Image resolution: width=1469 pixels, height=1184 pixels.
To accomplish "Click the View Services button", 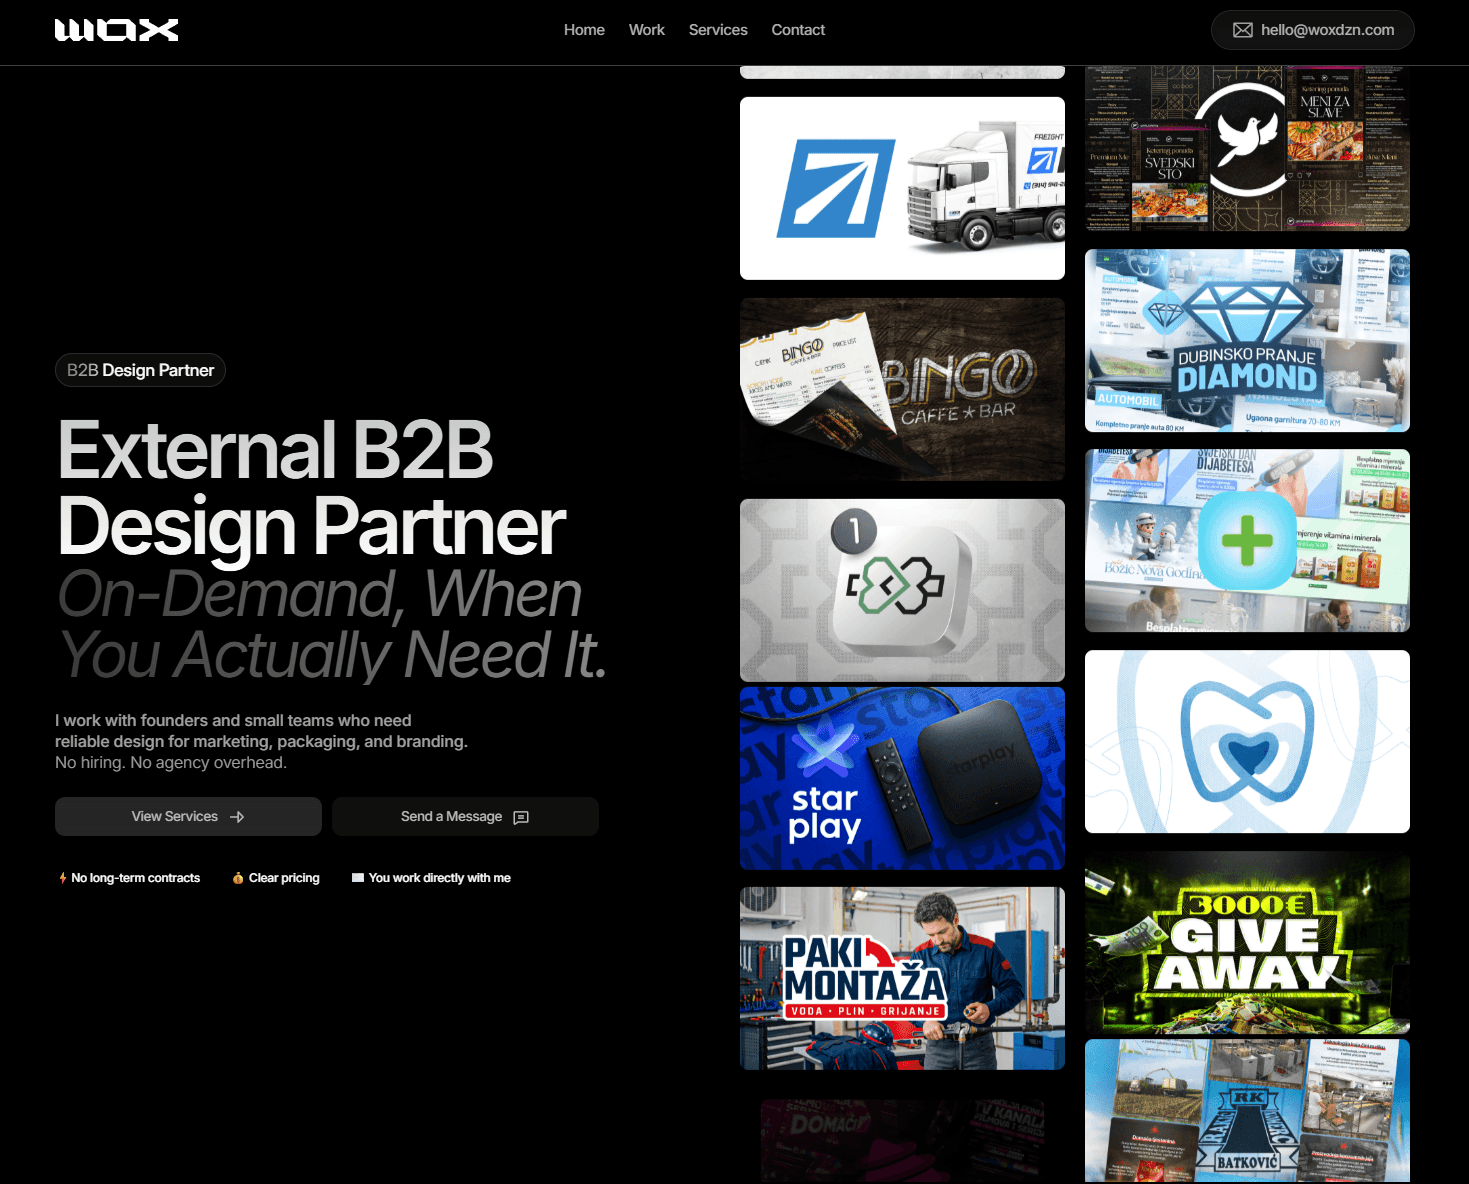I will [188, 816].
